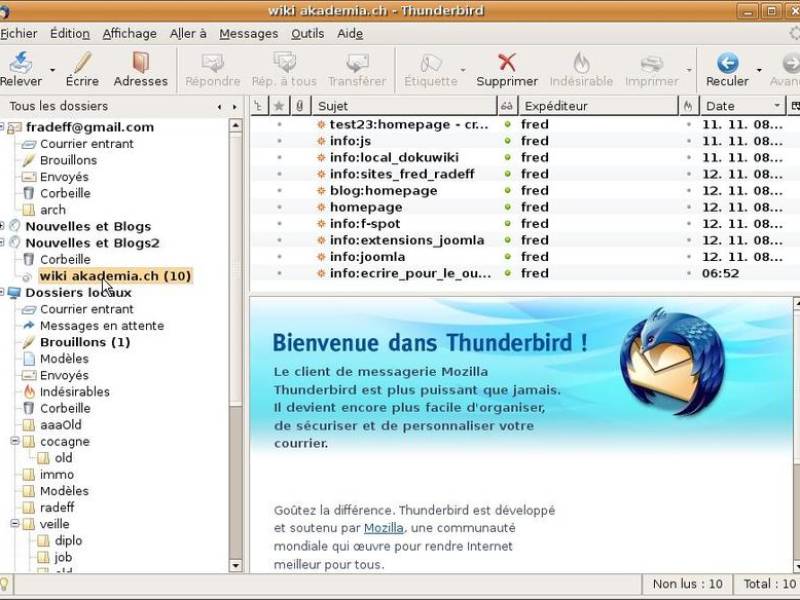The height and width of the screenshot is (600, 800).
Task: Go back with Reculer arrow
Action: [728, 63]
